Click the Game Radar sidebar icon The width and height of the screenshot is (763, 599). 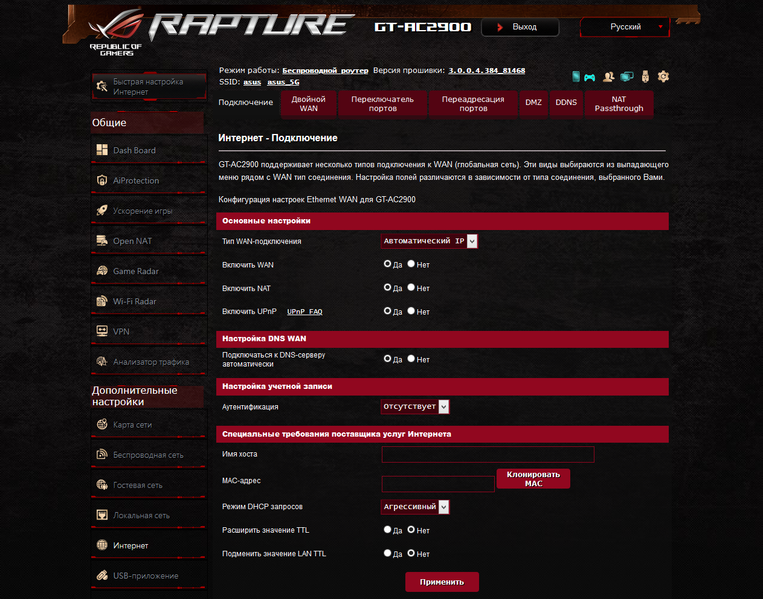coord(102,271)
